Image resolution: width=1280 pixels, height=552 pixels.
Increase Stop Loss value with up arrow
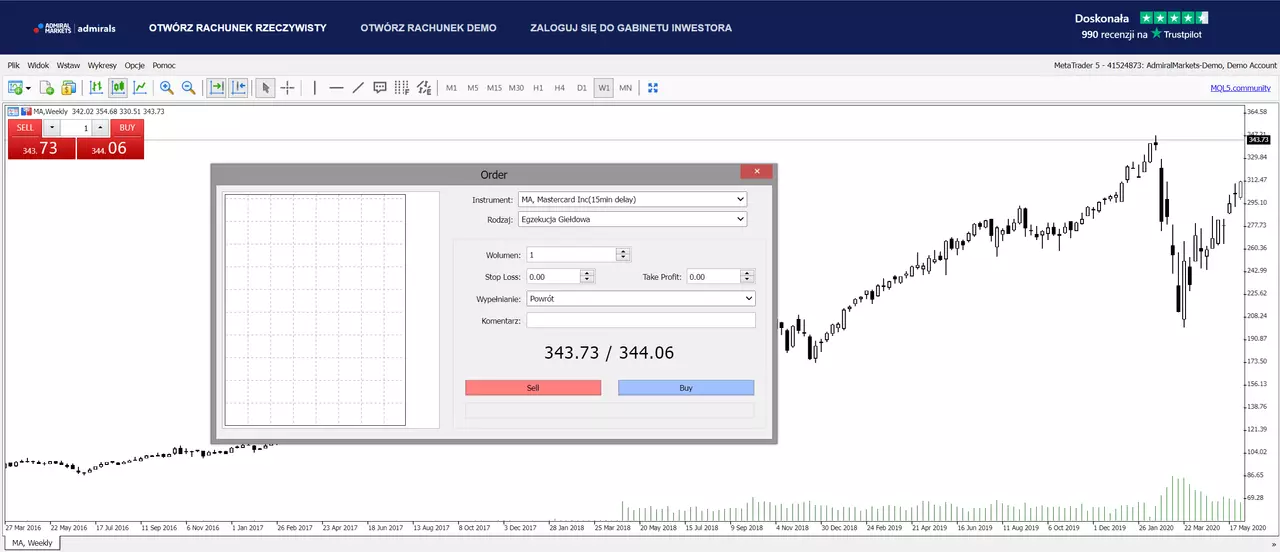pos(587,273)
